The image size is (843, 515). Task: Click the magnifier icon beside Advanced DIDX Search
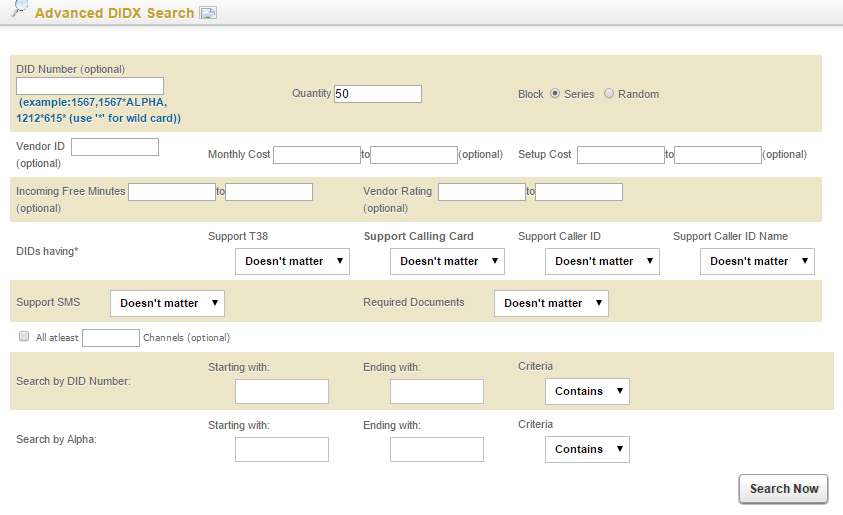[x=18, y=10]
